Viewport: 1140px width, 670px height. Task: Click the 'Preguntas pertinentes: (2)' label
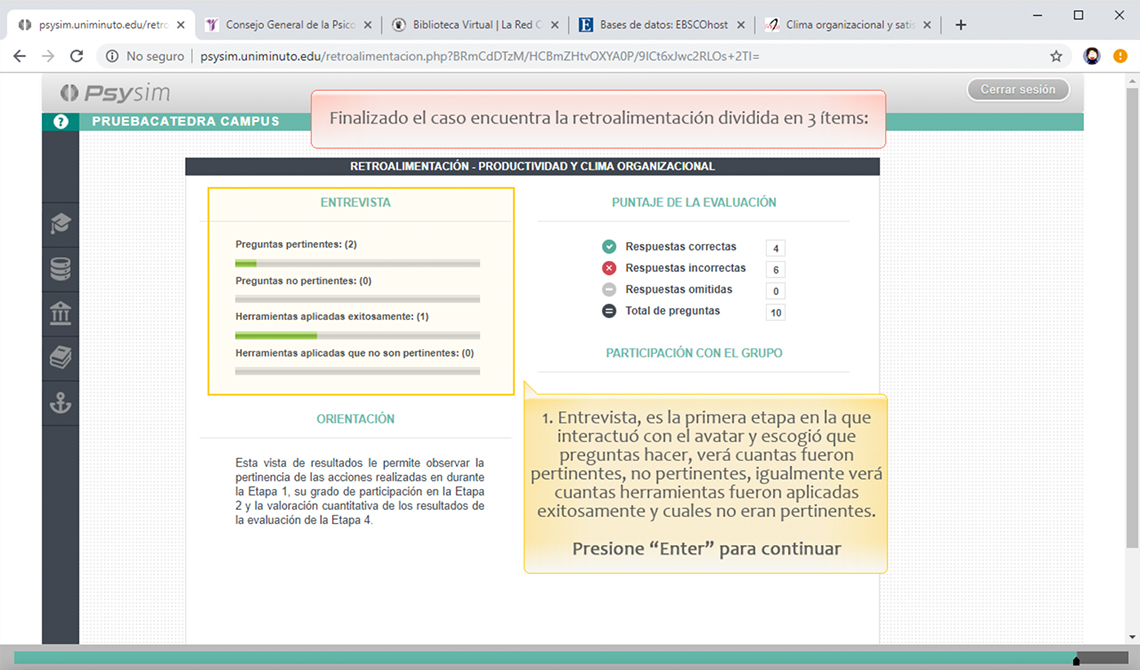pyautogui.click(x=296, y=244)
